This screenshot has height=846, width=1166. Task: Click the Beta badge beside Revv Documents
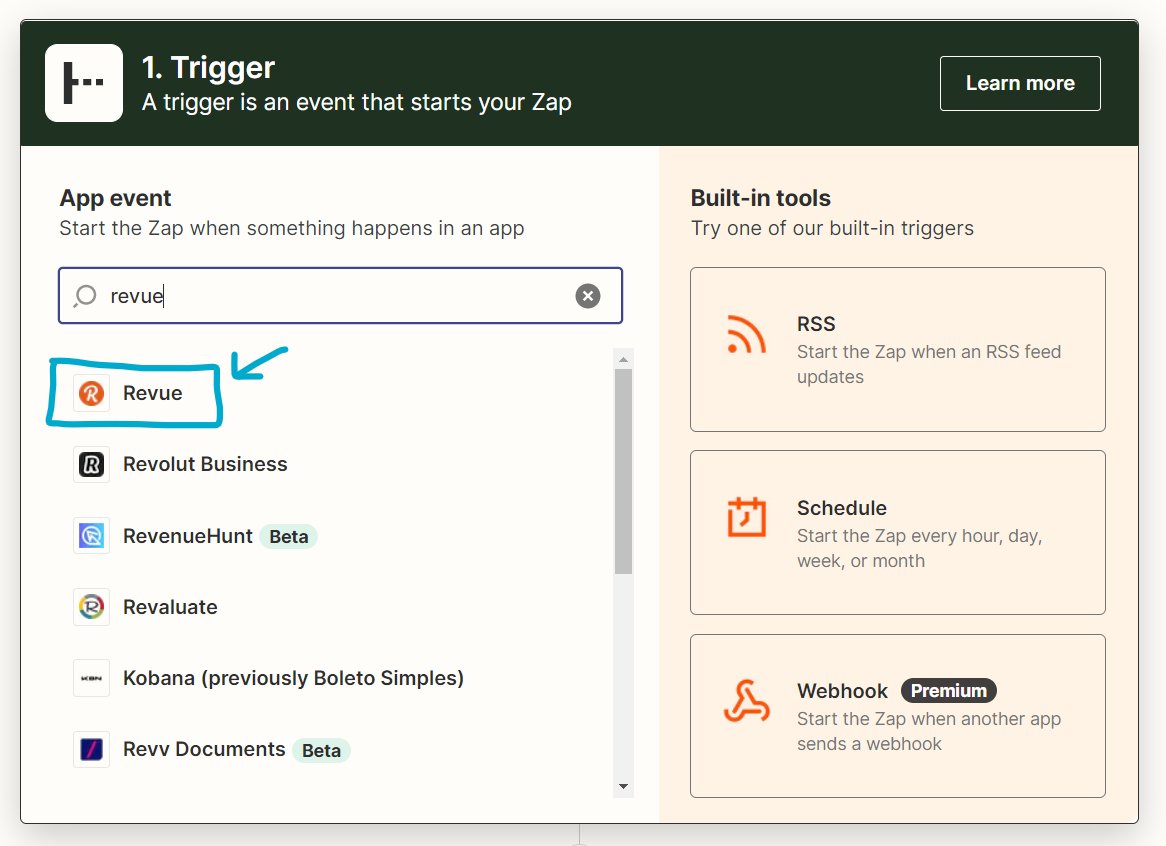point(321,751)
